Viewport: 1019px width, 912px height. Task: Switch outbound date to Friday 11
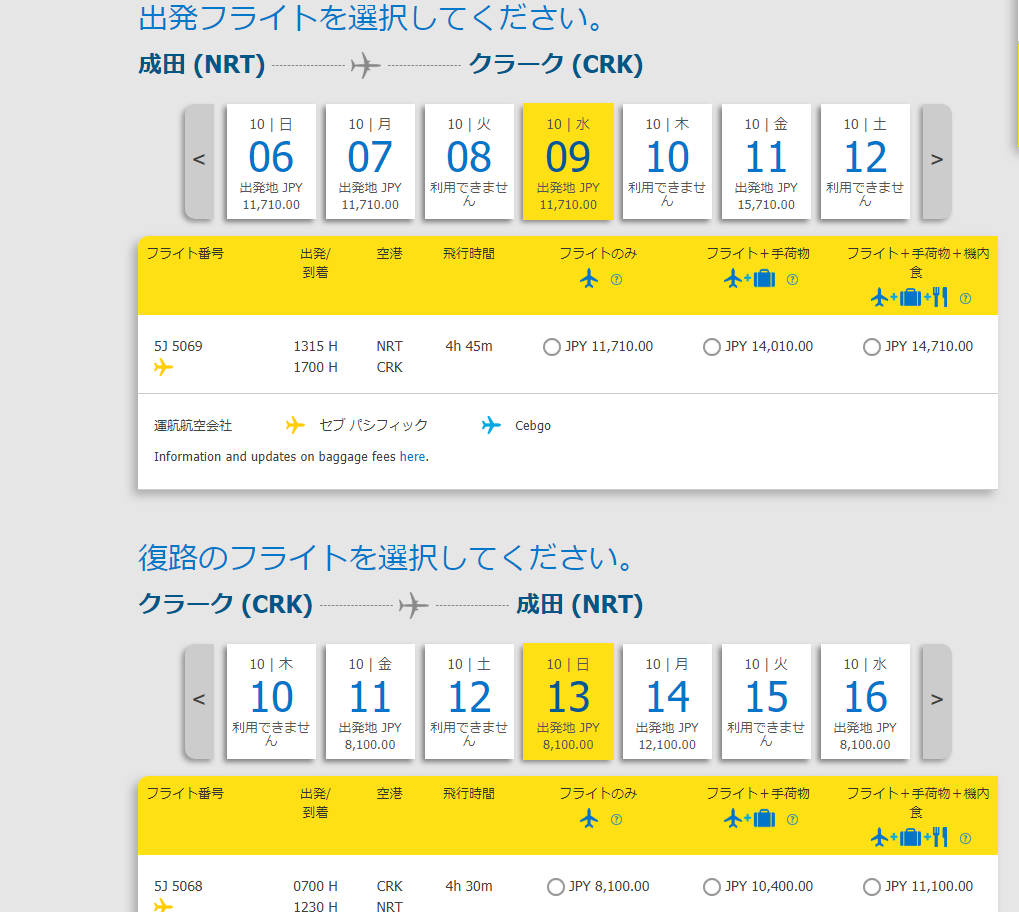click(x=766, y=161)
